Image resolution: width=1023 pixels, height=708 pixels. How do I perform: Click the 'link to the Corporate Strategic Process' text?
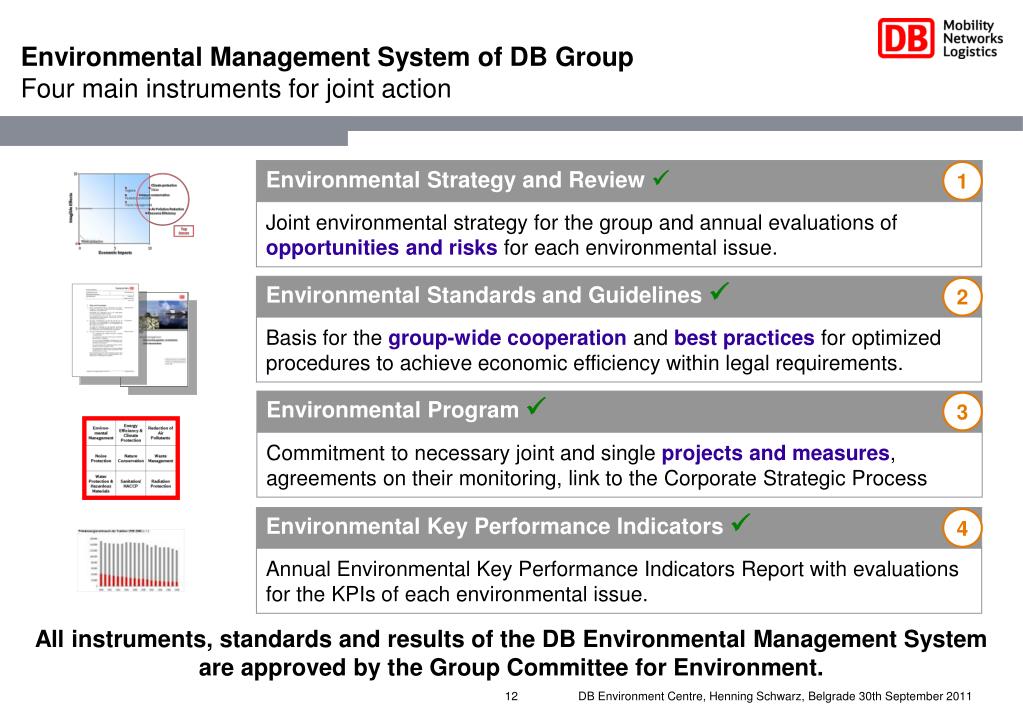tap(747, 478)
